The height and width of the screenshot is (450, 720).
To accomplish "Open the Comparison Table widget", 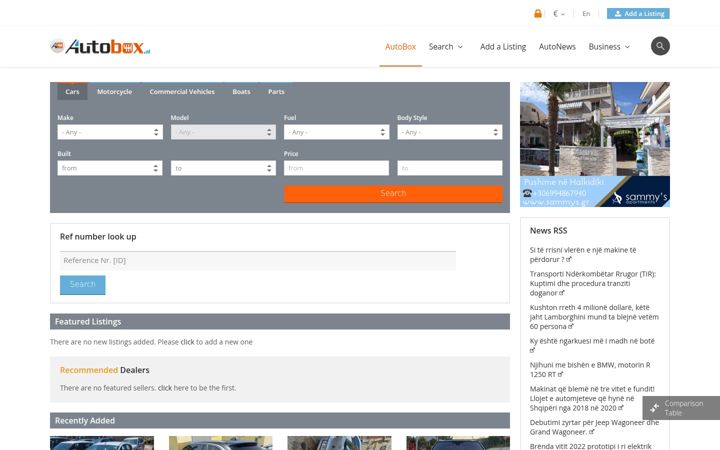I will tap(681, 408).
